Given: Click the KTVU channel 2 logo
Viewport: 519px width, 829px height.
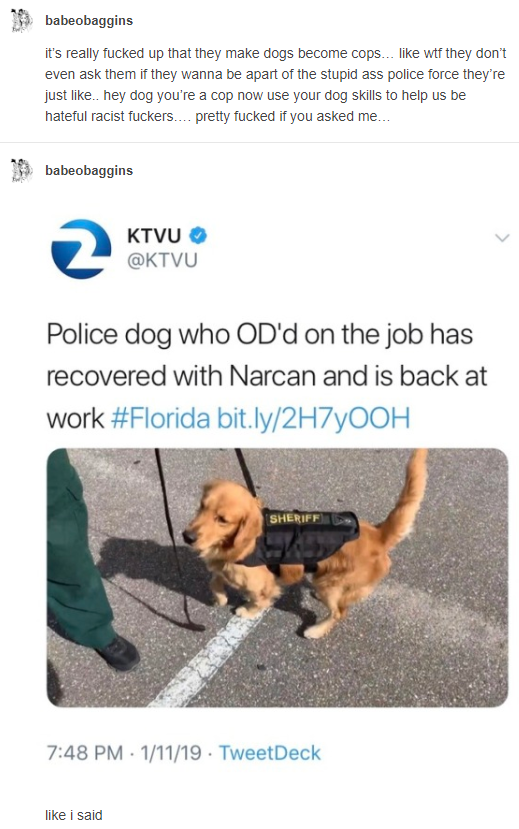Looking at the screenshot, I should pos(81,249).
